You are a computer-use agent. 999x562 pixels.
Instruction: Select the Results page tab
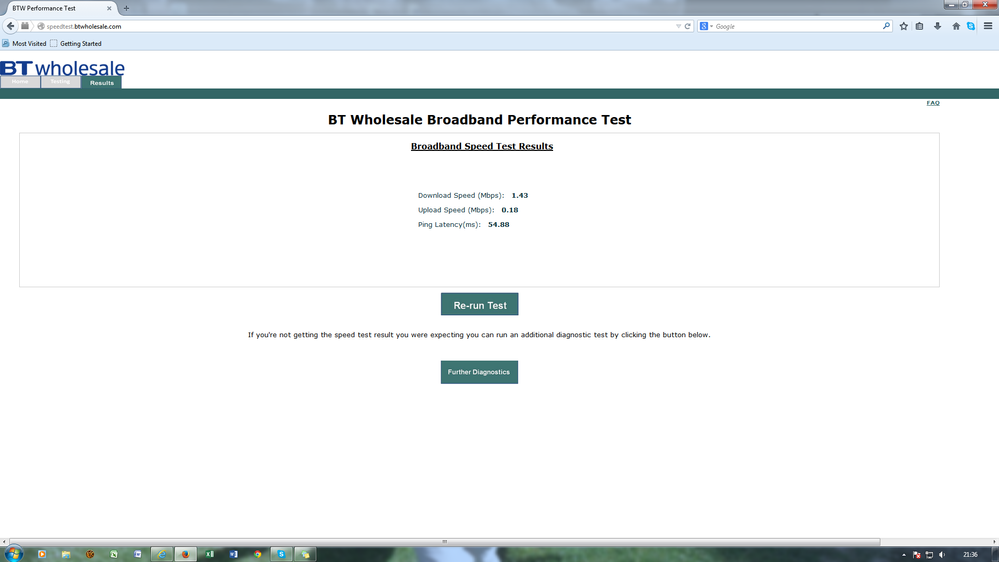point(101,83)
